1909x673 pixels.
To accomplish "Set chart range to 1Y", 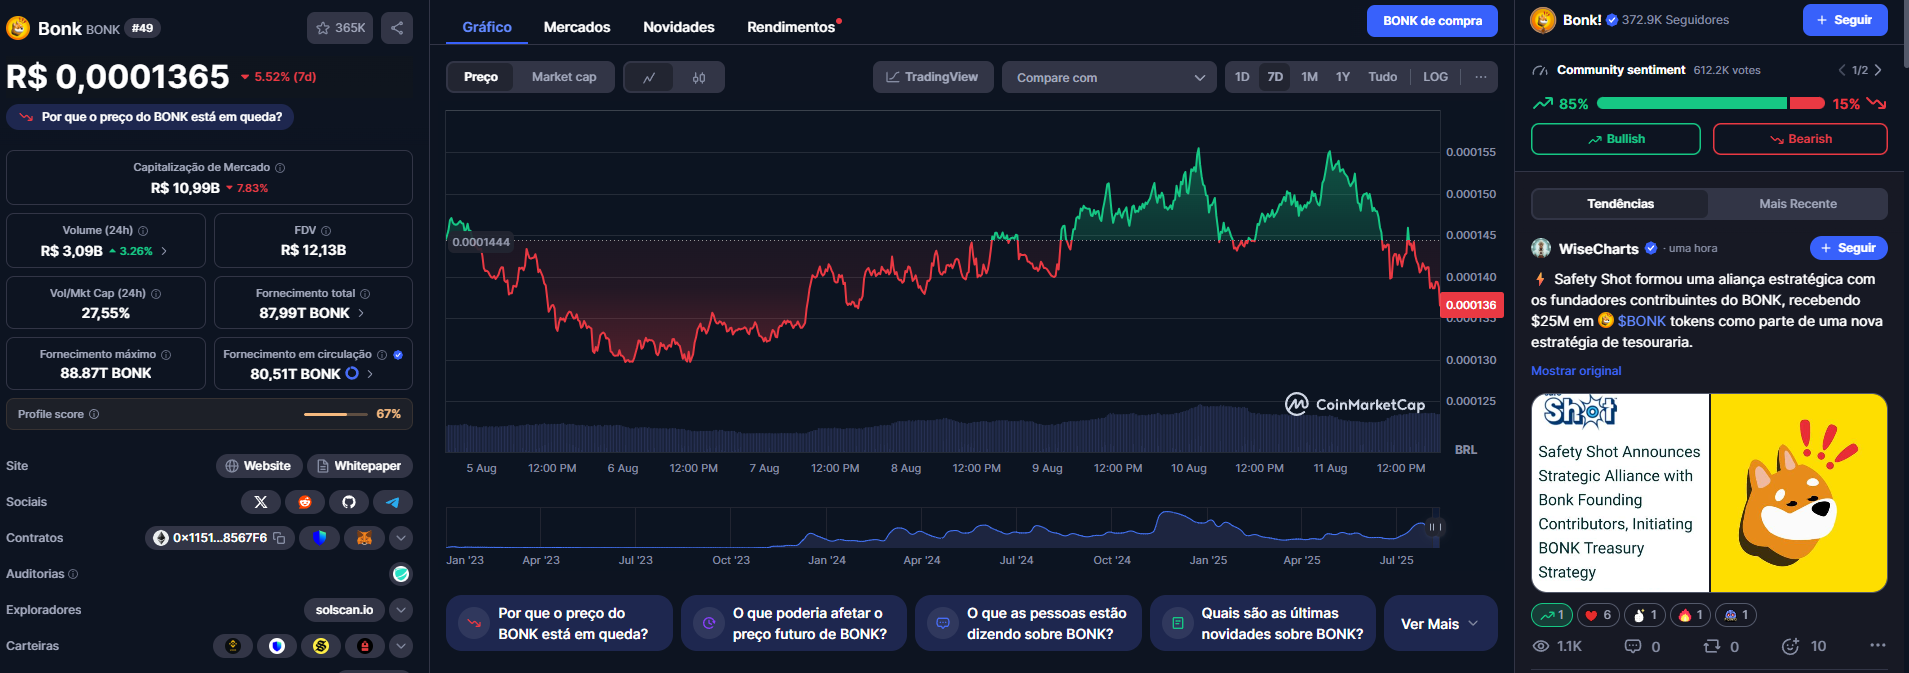I will pos(1343,77).
